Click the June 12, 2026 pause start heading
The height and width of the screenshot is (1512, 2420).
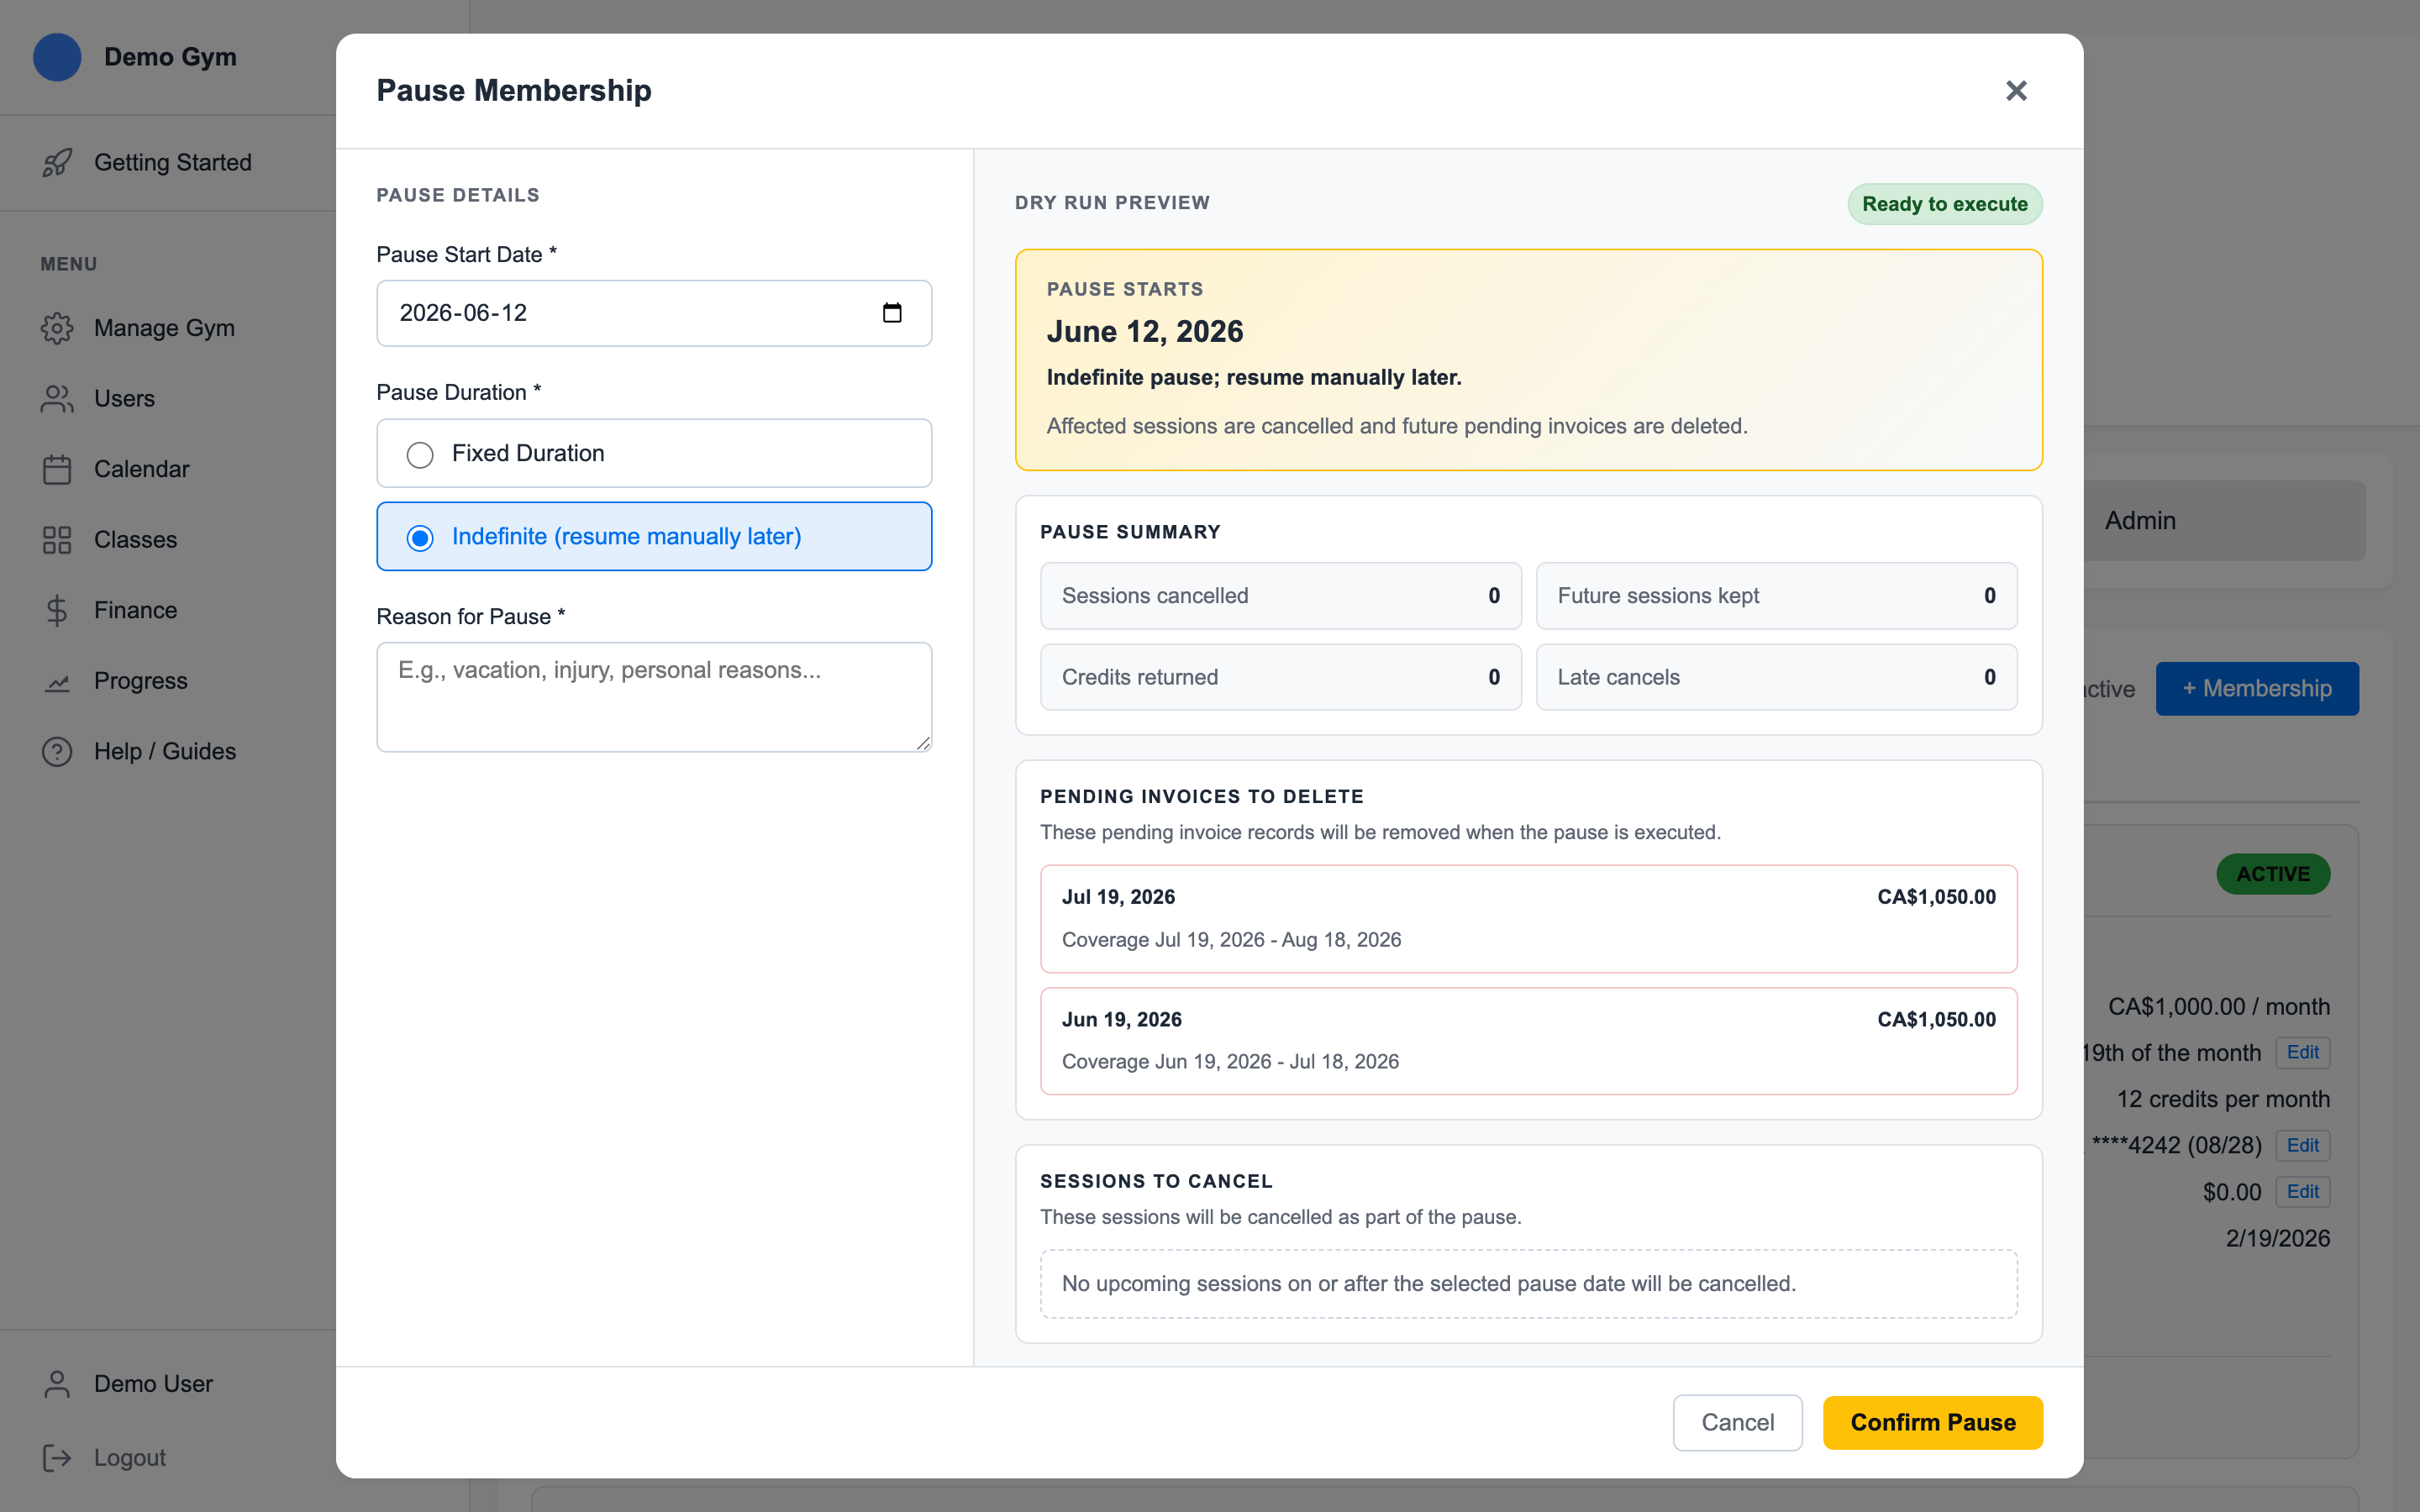[x=1145, y=331]
